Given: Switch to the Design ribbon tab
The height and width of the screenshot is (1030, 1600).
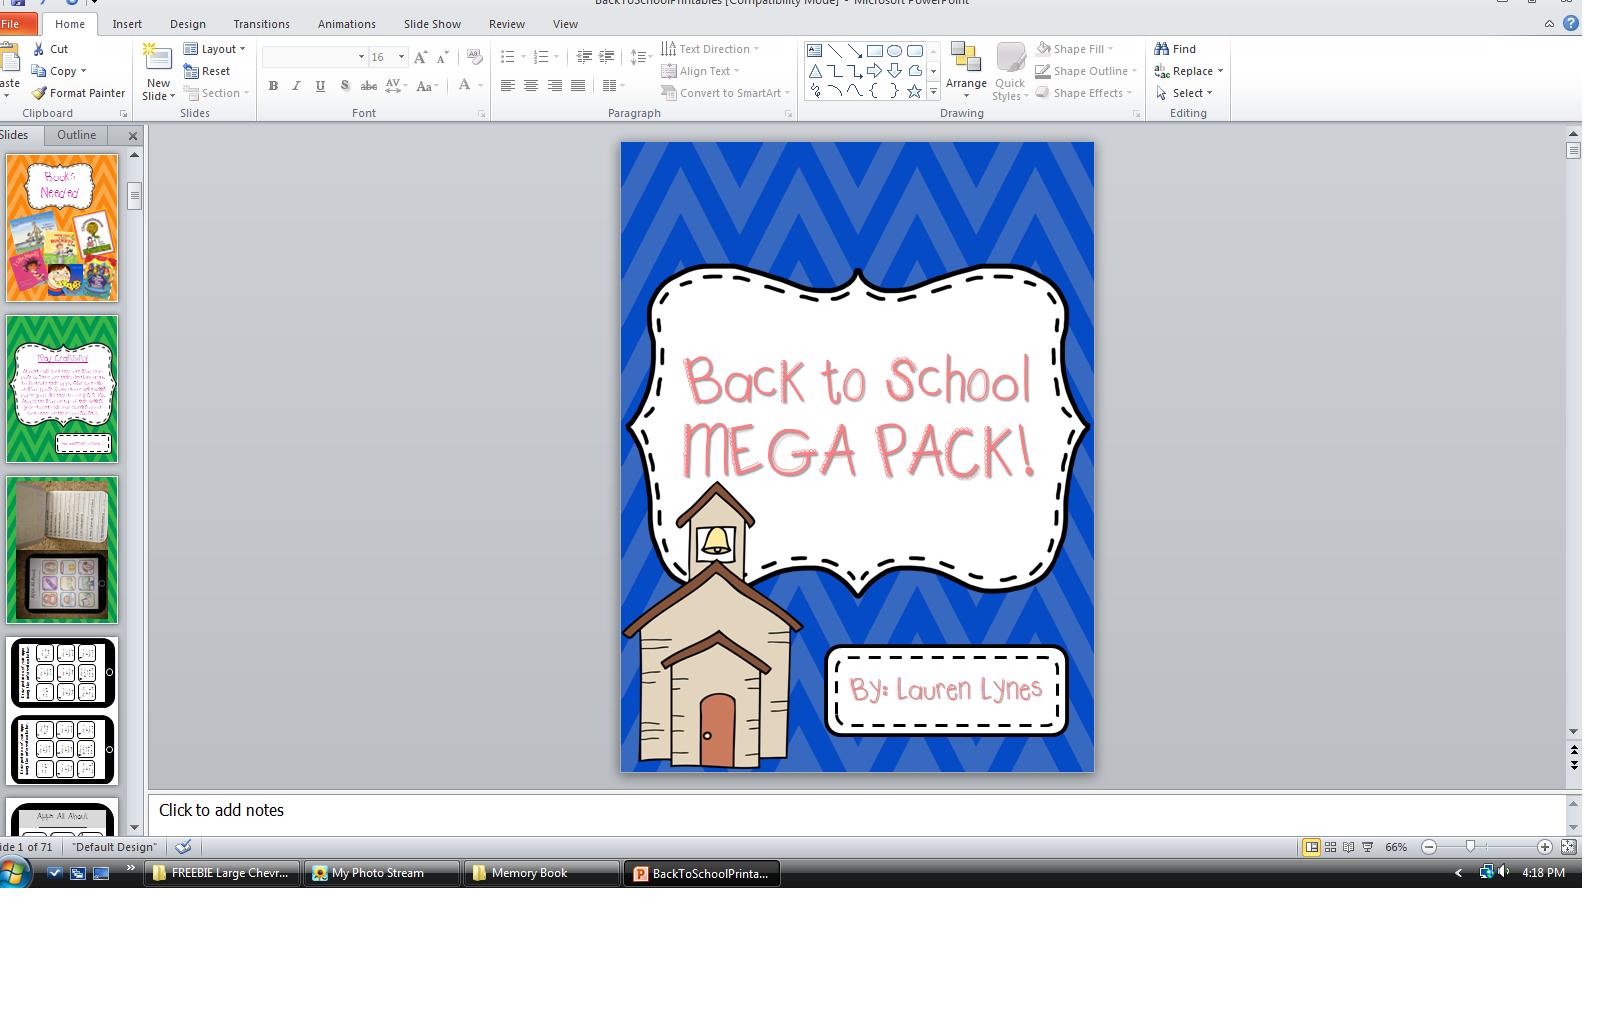Looking at the screenshot, I should [x=187, y=23].
